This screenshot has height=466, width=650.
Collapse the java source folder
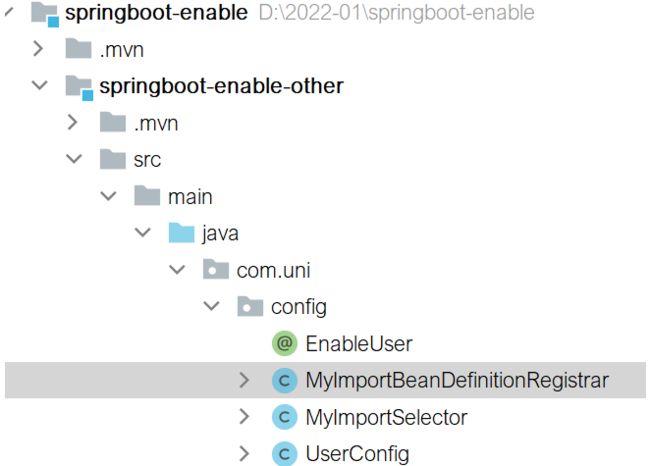coord(143,232)
